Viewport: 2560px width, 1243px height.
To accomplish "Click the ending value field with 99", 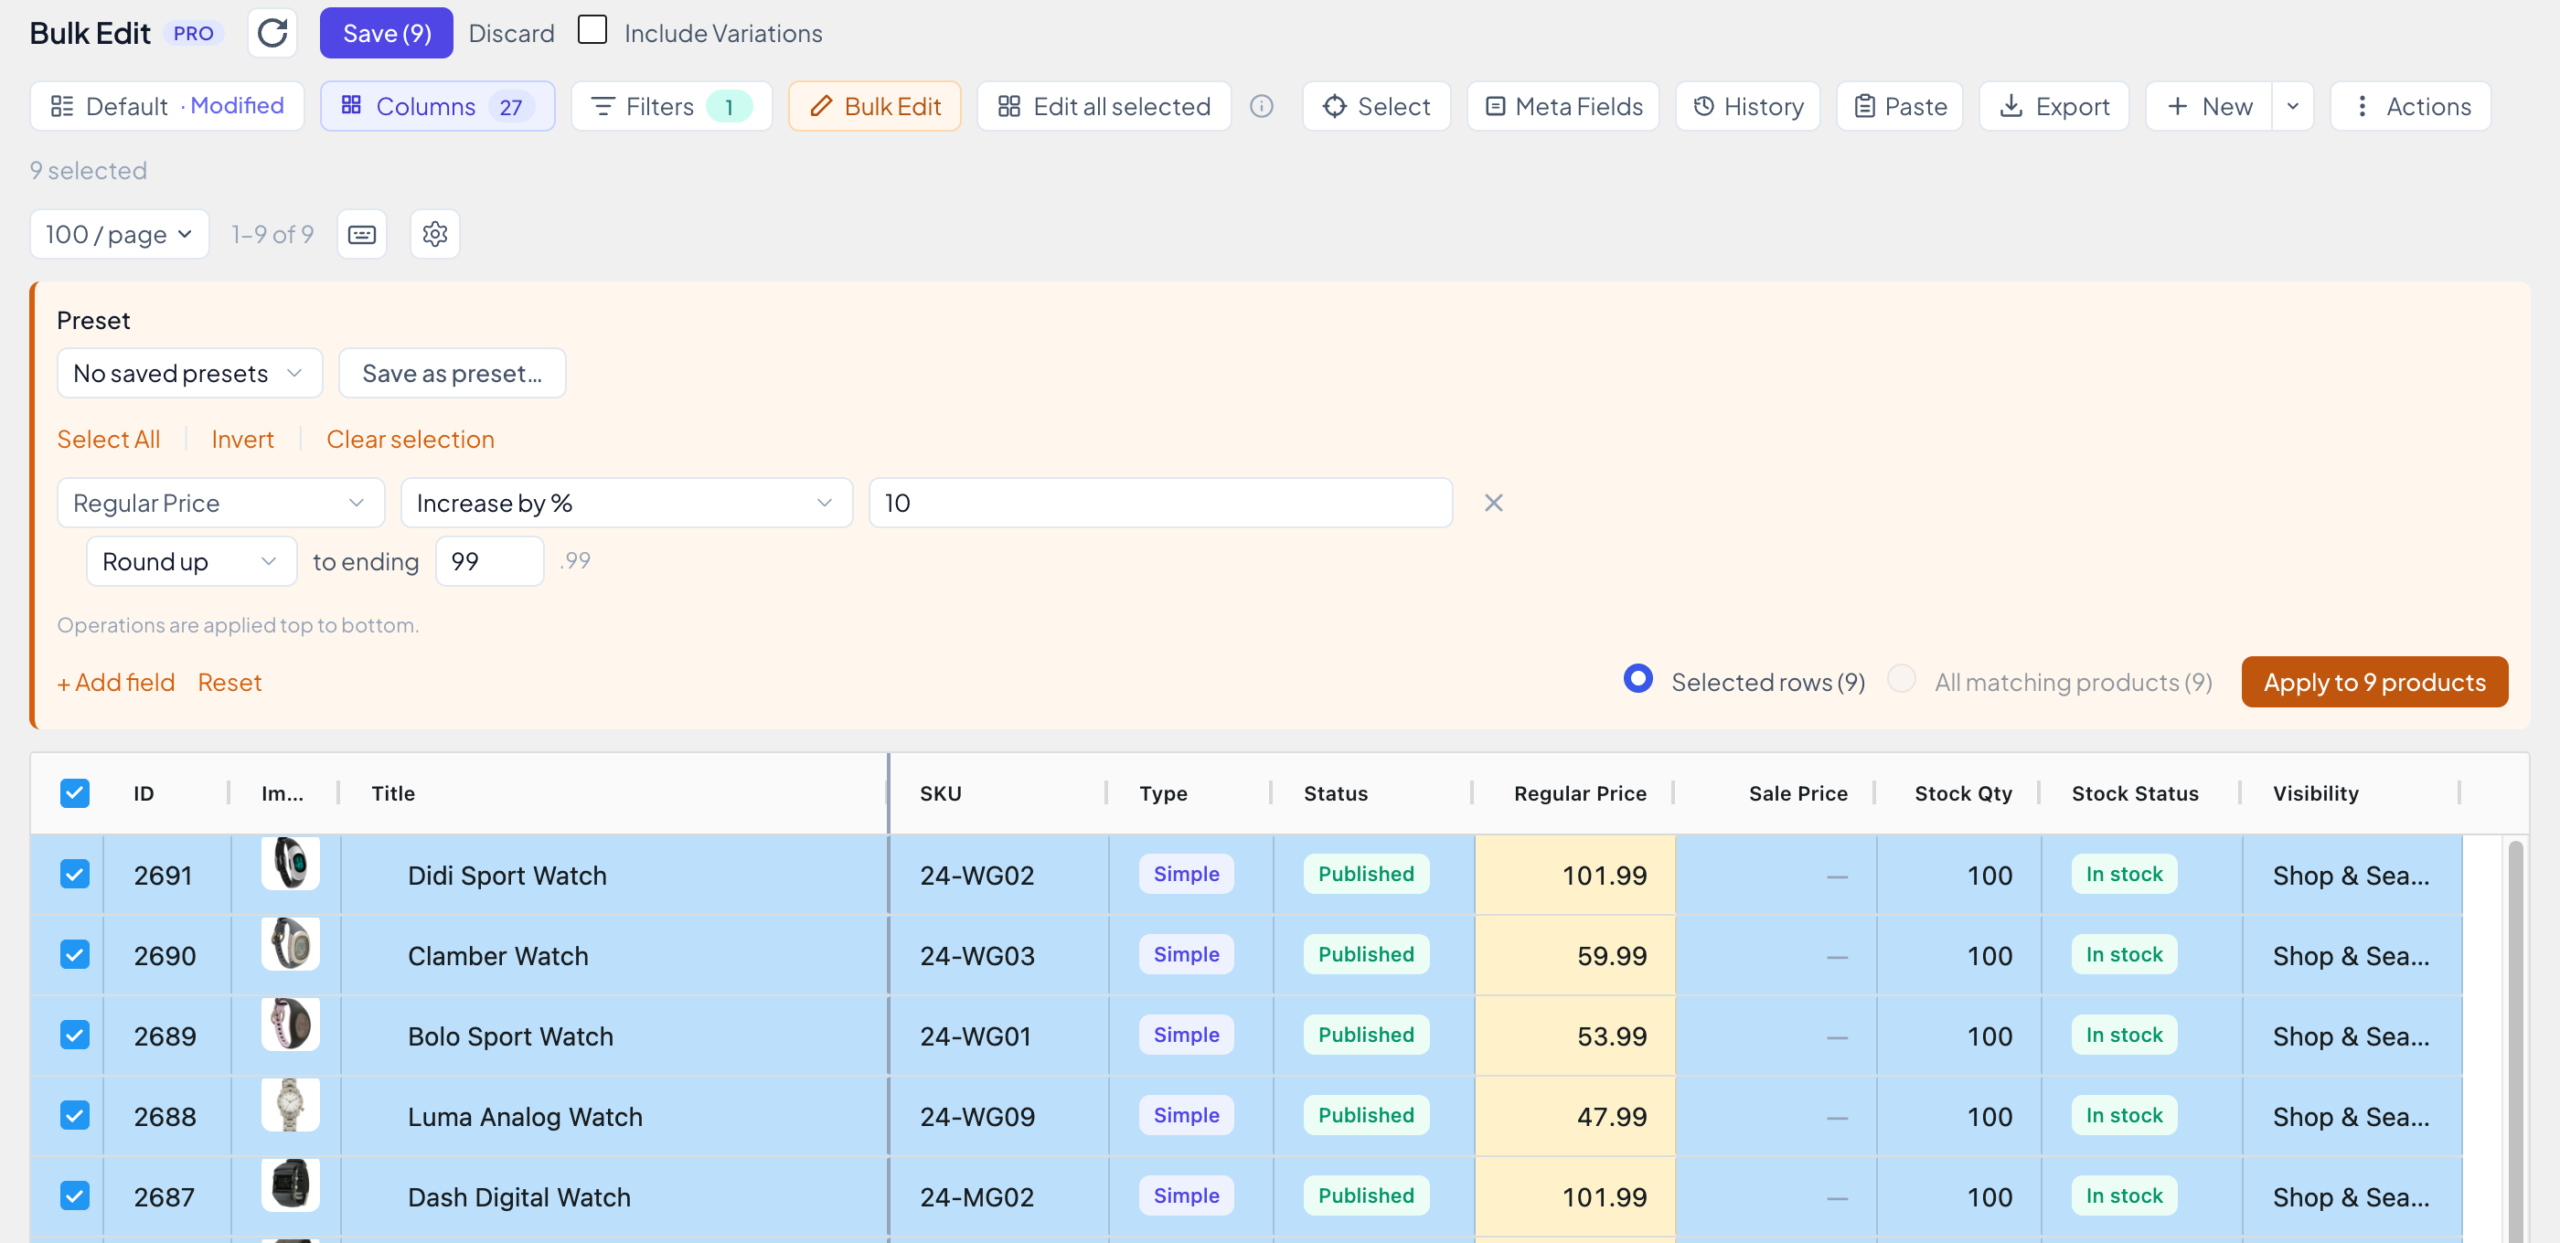I will point(489,562).
